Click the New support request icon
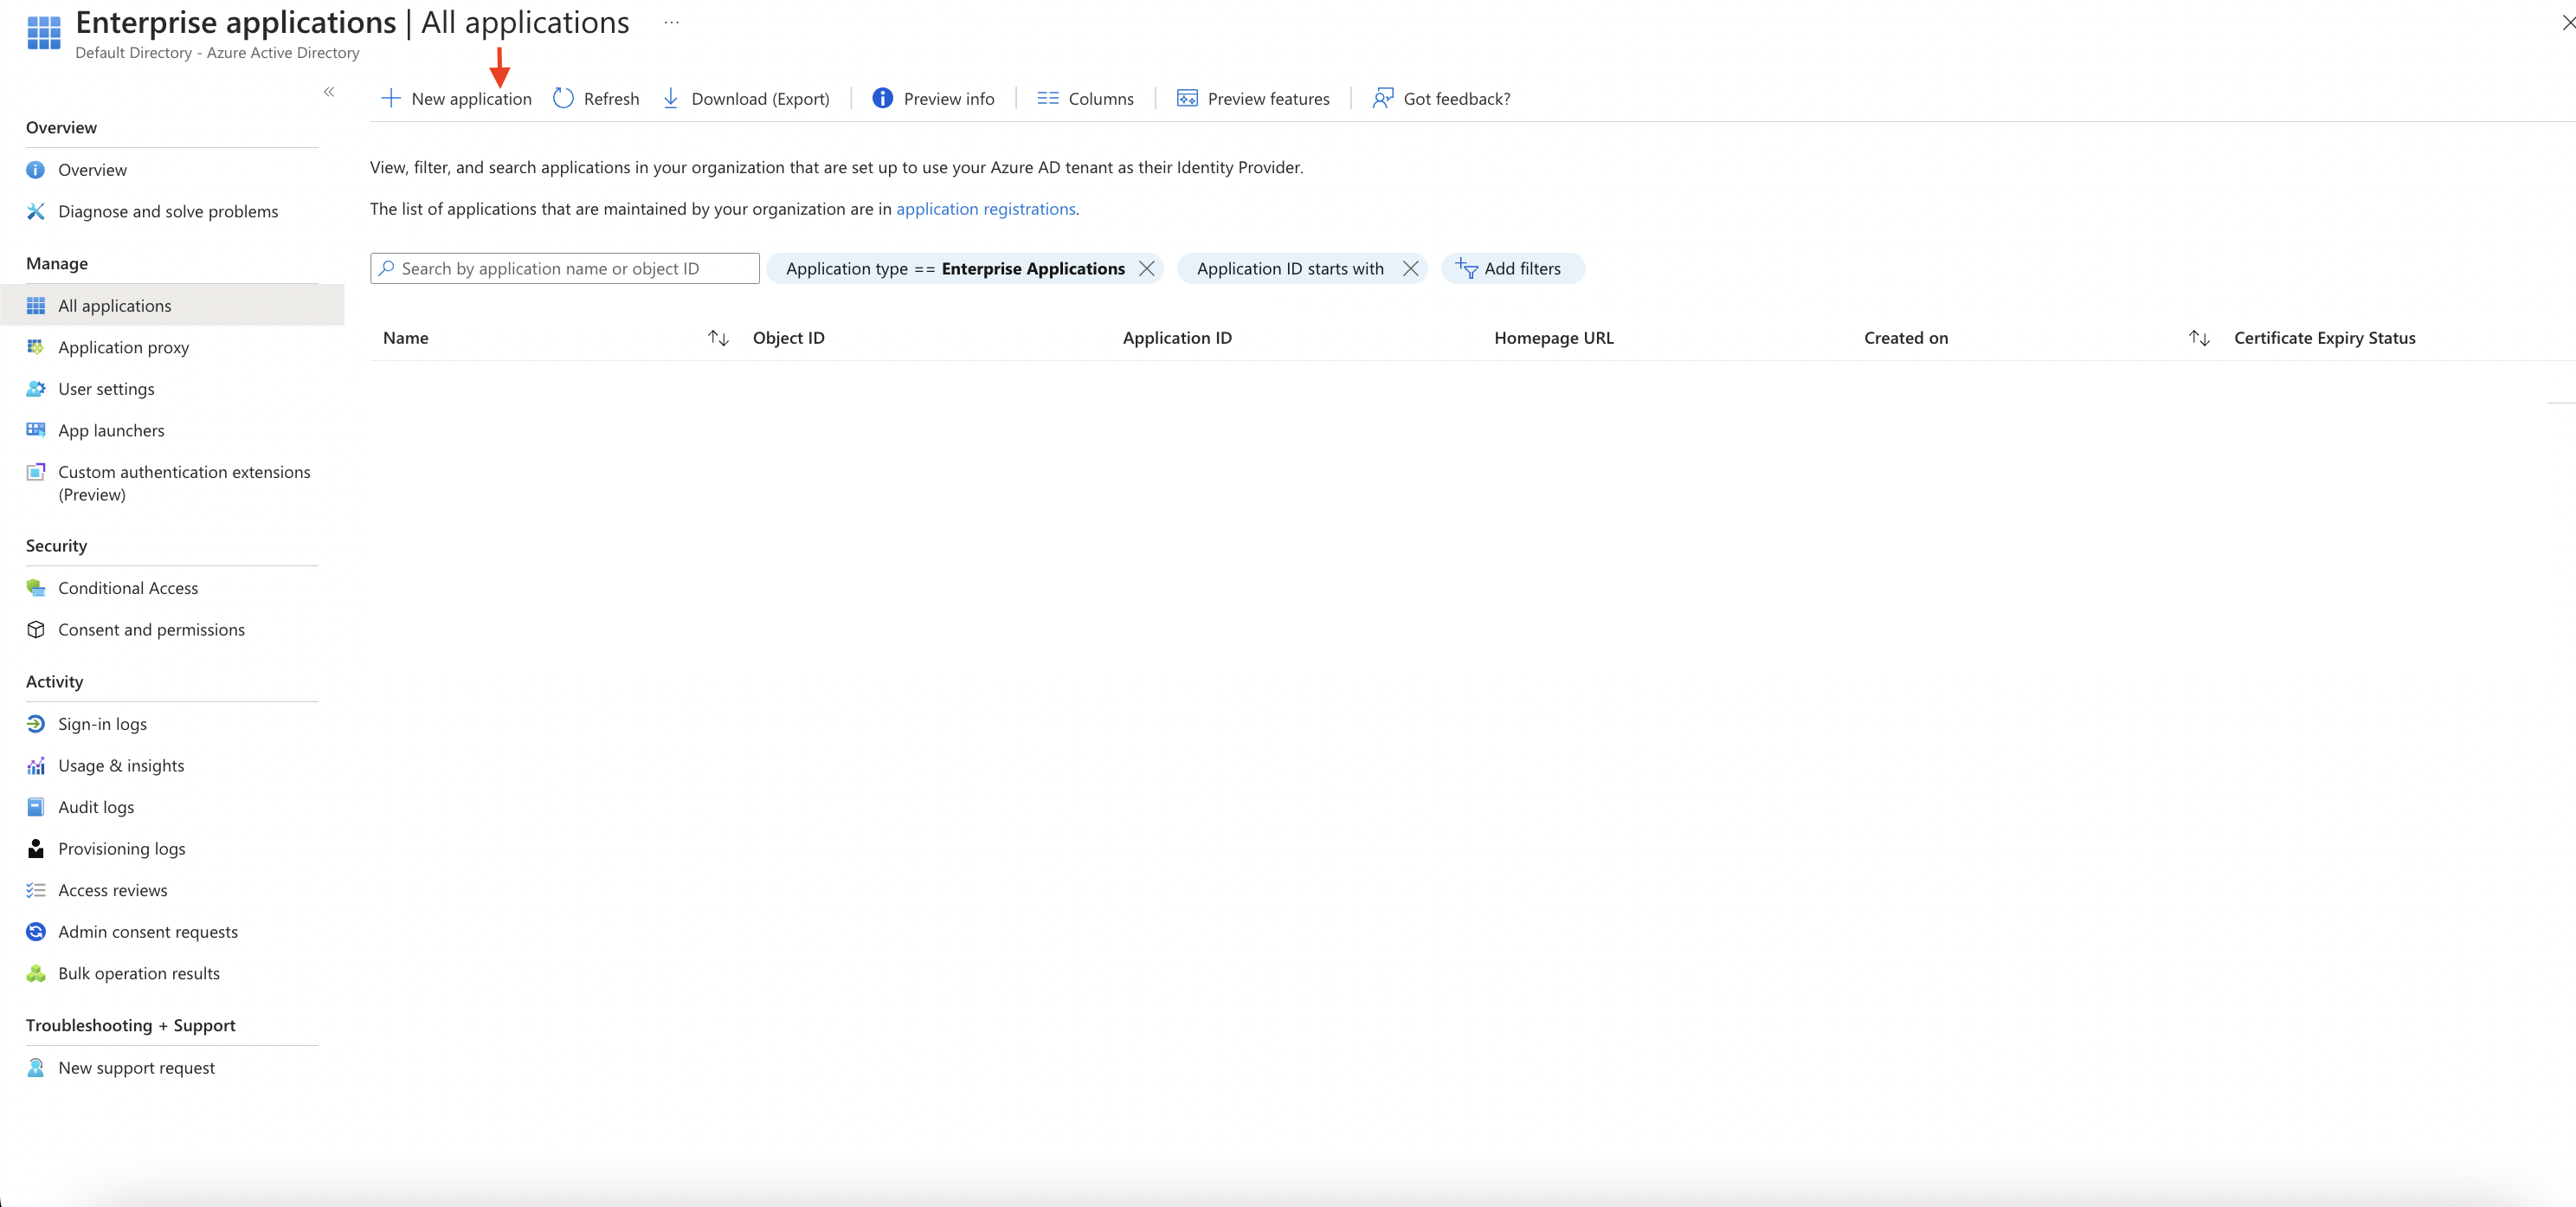The width and height of the screenshot is (2576, 1207). 36,1068
